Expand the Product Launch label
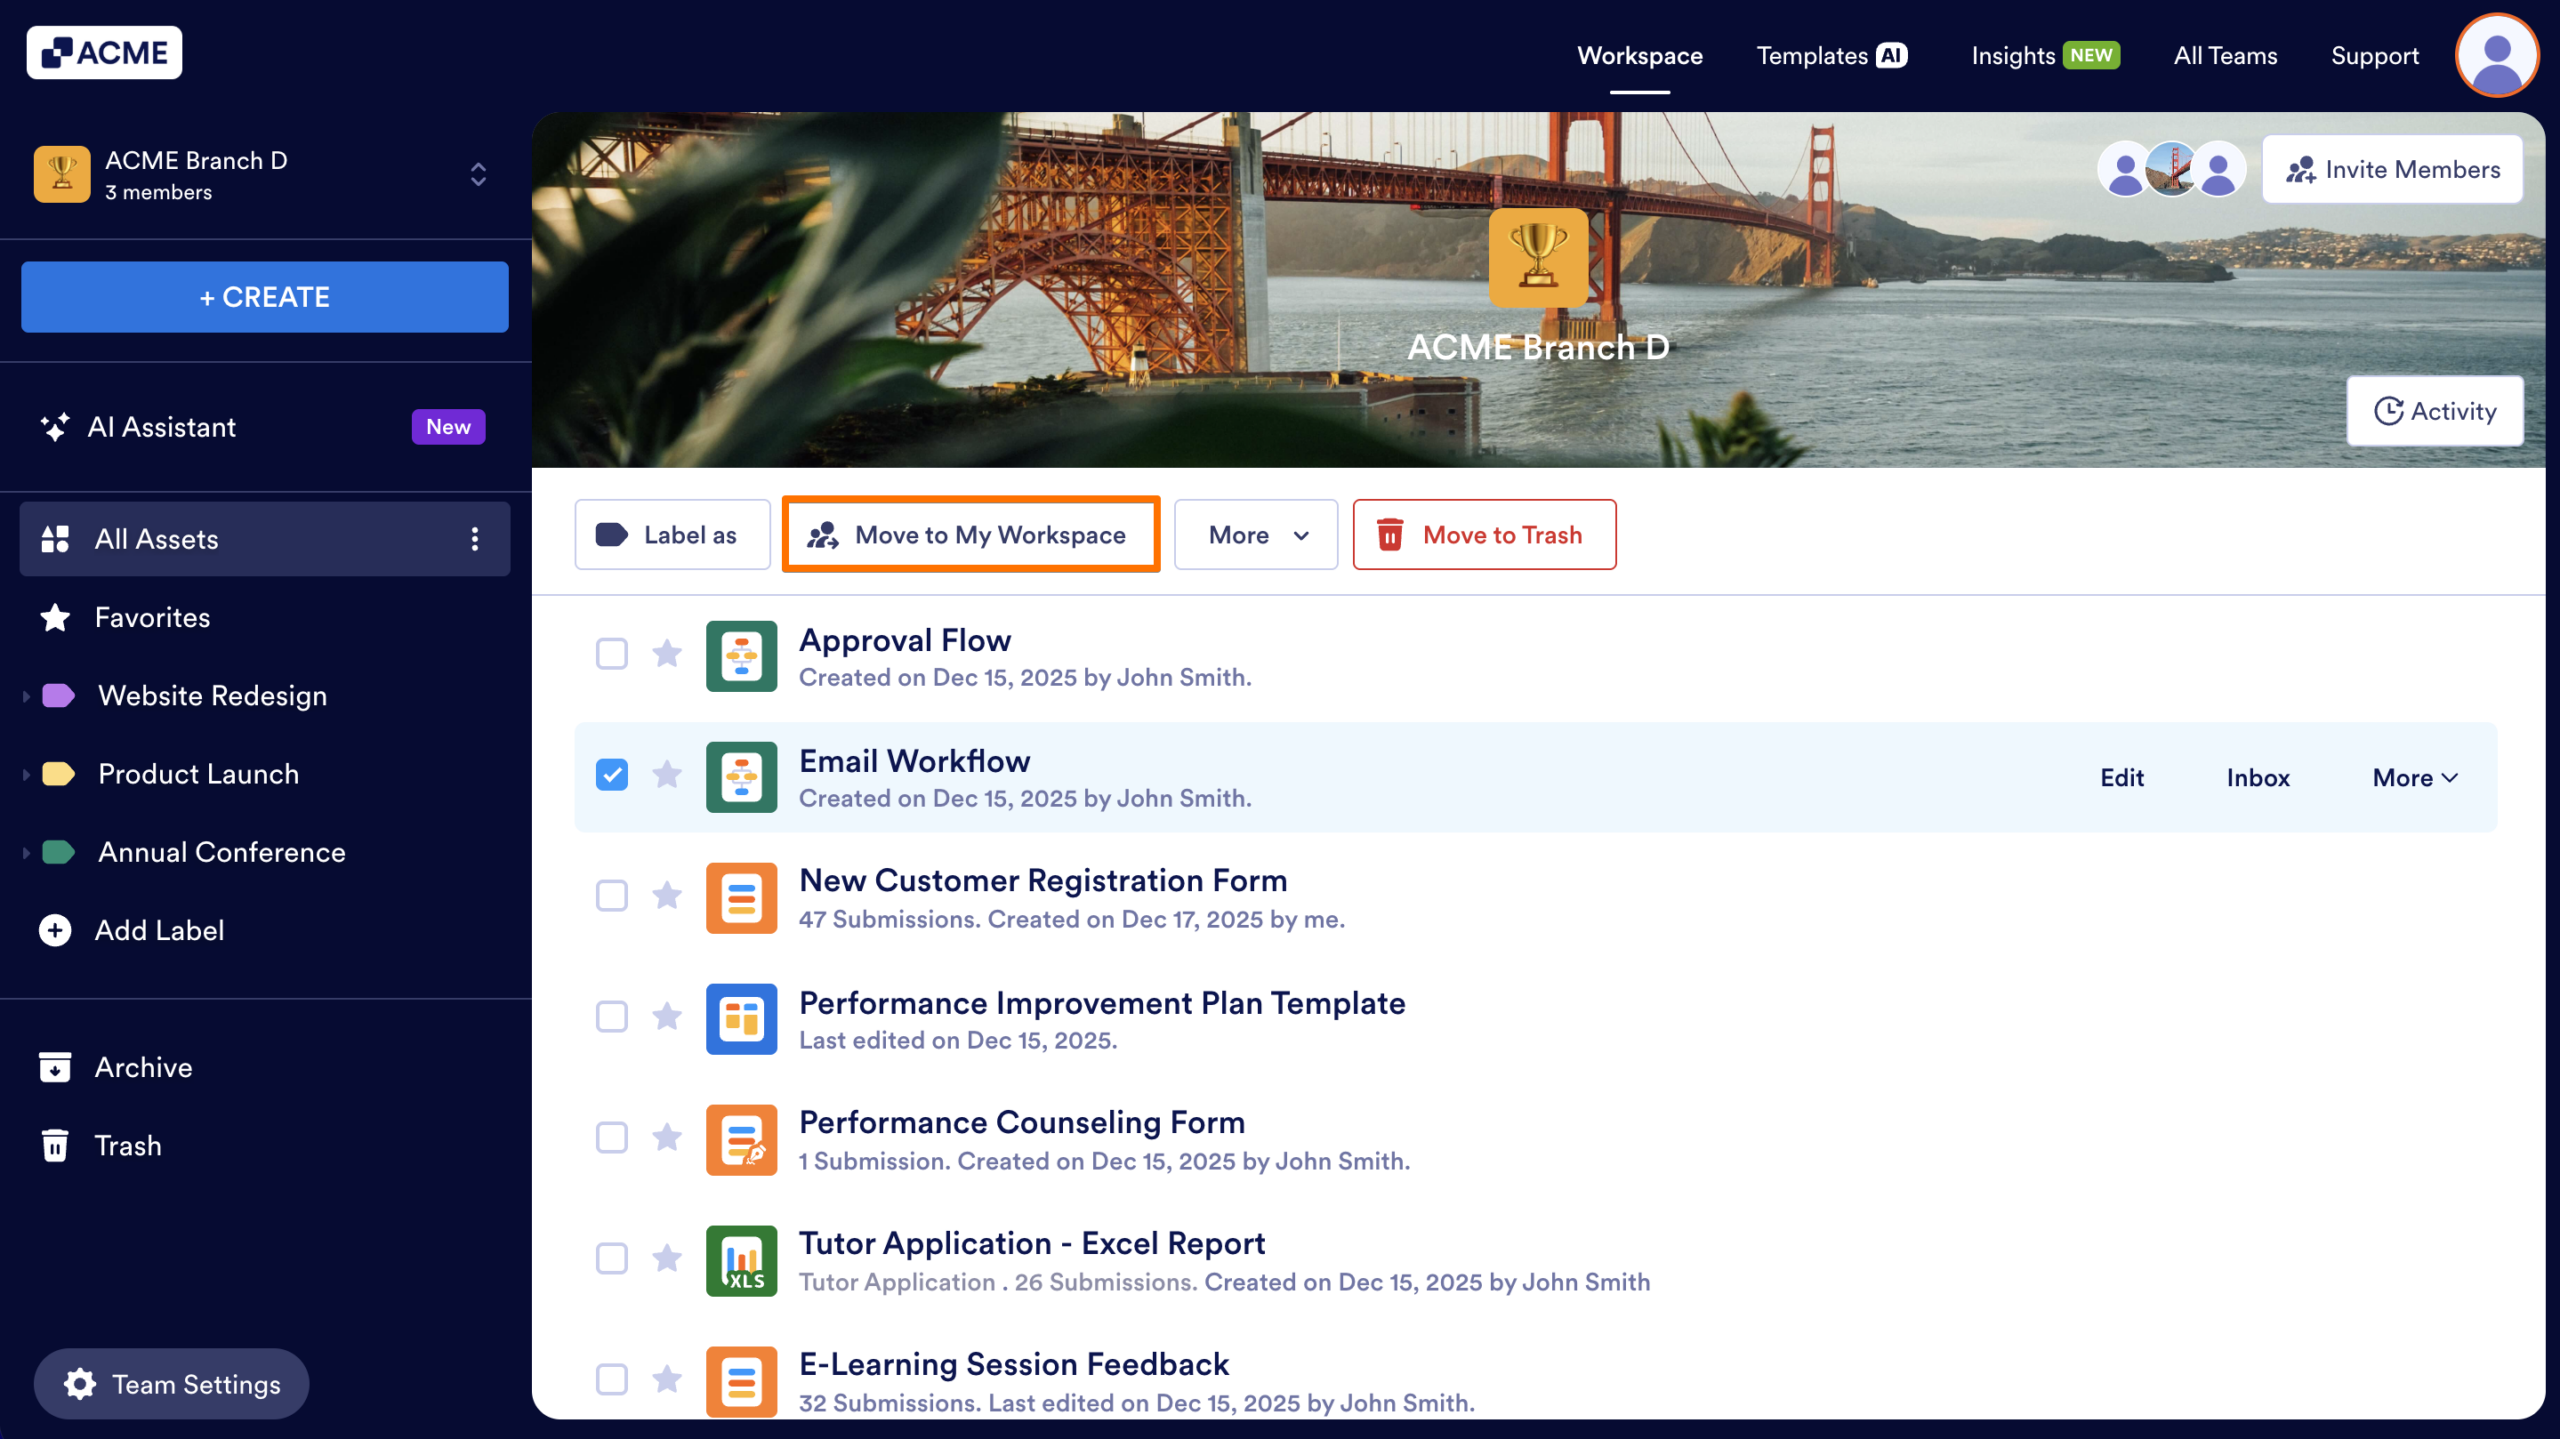The height and width of the screenshot is (1439, 2560). (25, 773)
